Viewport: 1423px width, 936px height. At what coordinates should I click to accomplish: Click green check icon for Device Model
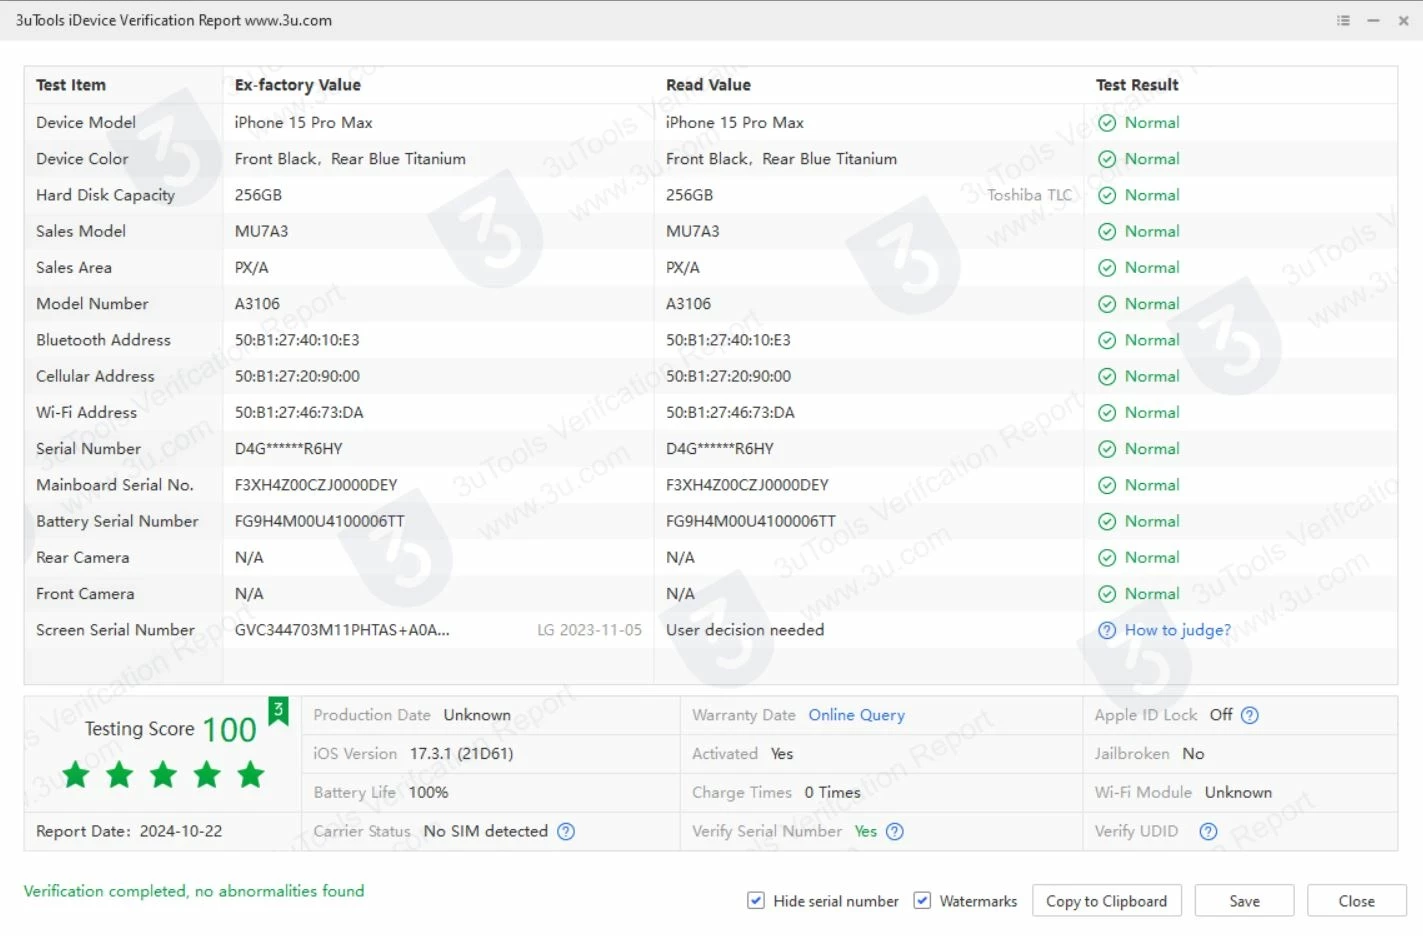tap(1107, 123)
